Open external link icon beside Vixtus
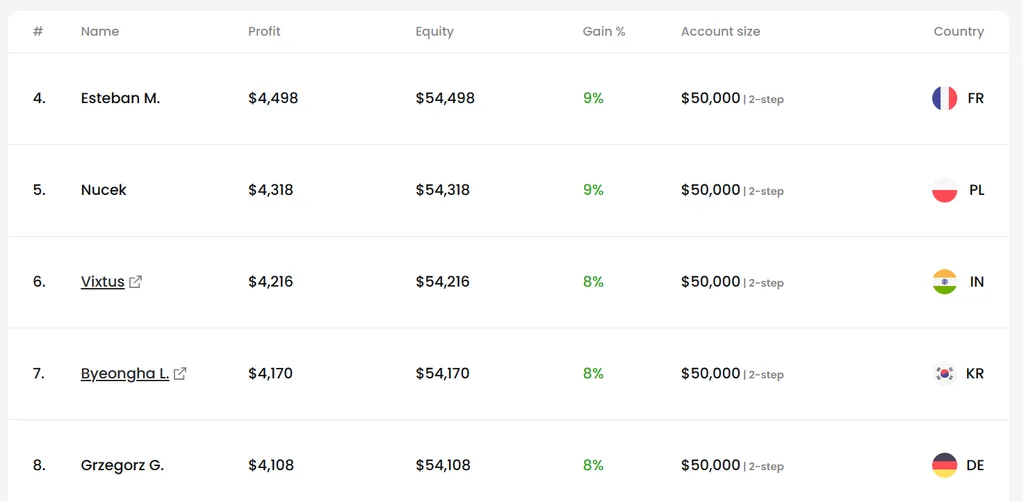This screenshot has height=501, width=1024. pyautogui.click(x=136, y=282)
